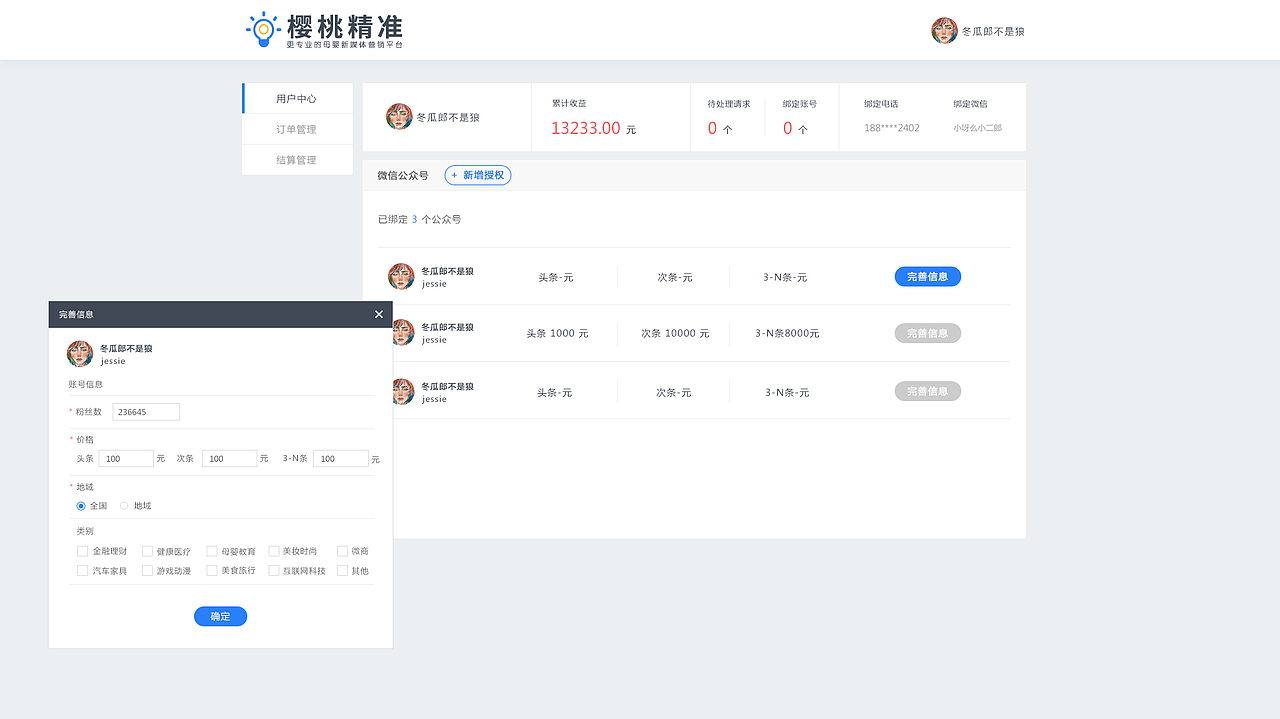Viewport: 1280px width, 719px height.
Task: Check the 互联网科技 category checkbox
Action: point(275,570)
